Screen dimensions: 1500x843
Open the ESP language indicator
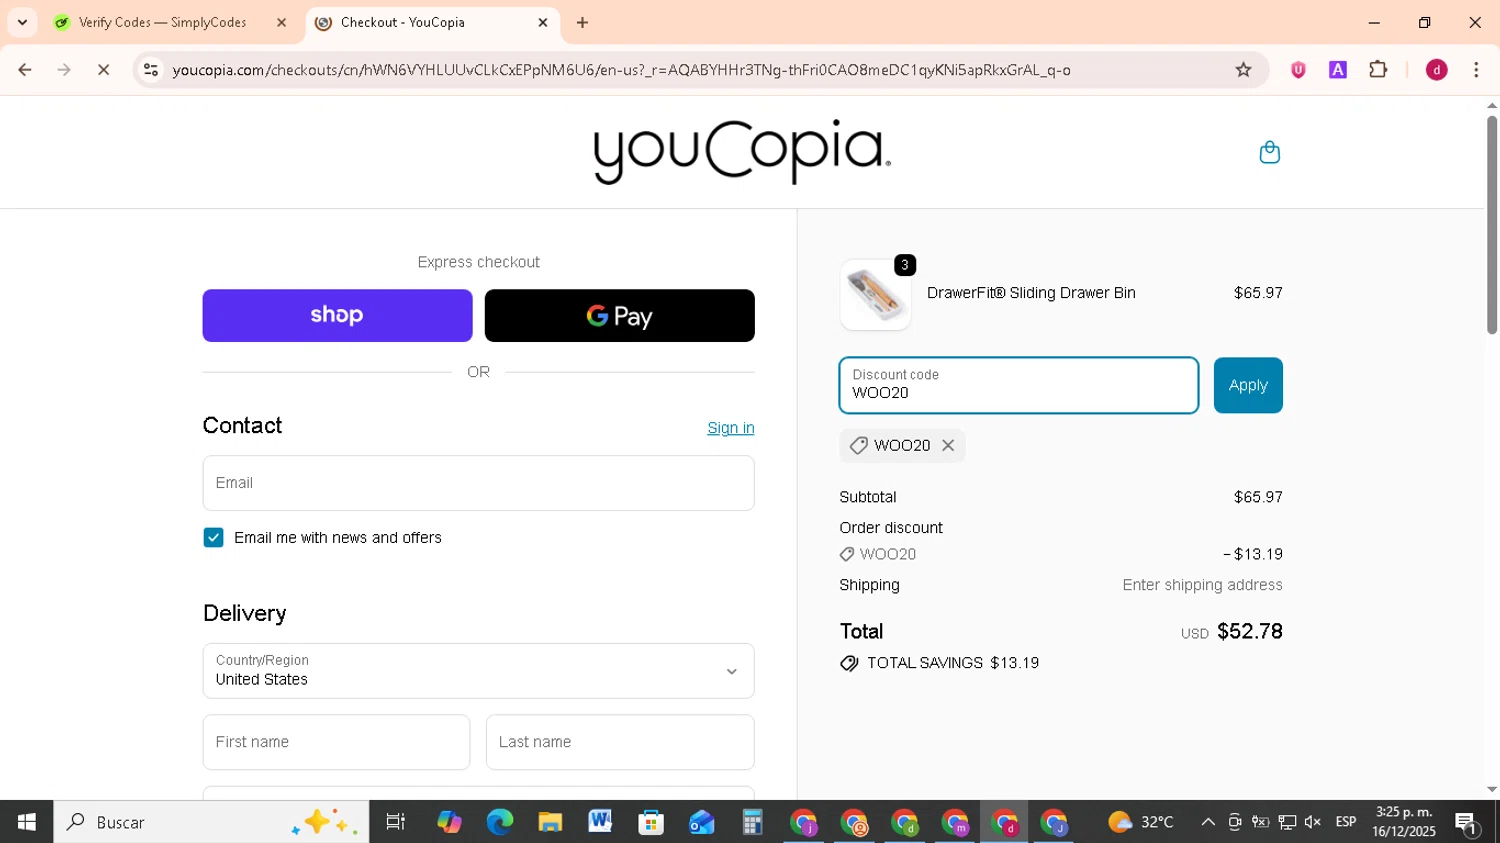point(1346,822)
